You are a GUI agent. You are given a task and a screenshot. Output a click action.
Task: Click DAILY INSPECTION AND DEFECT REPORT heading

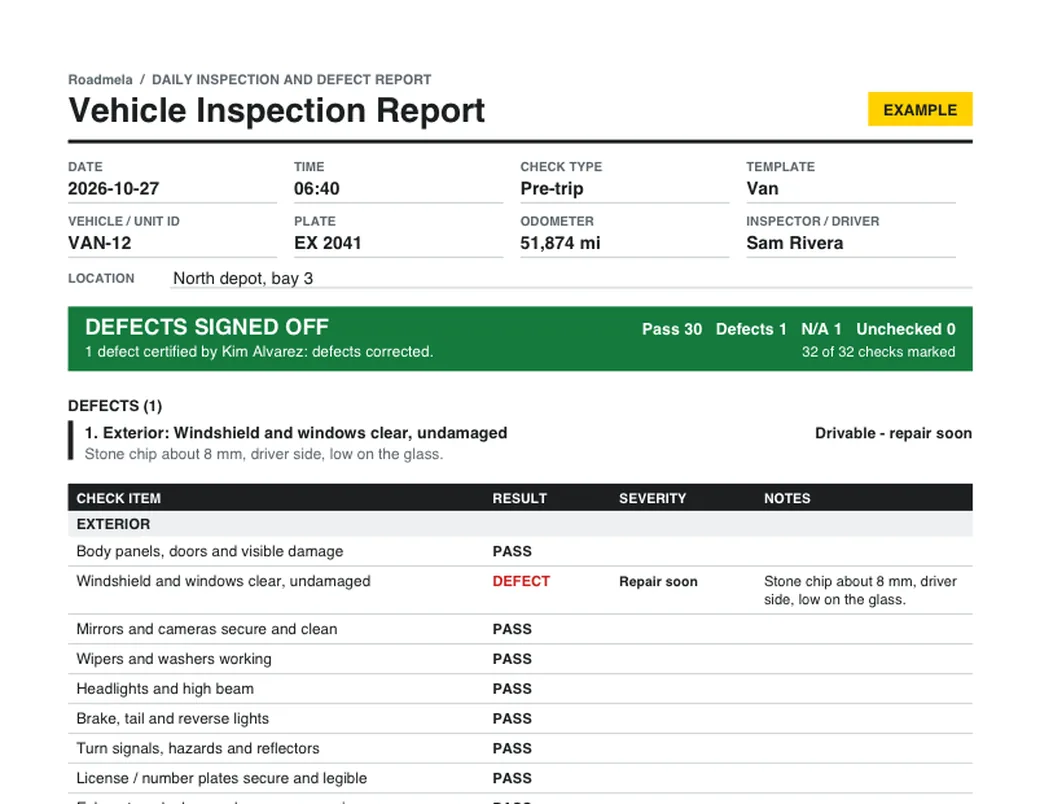coord(292,80)
